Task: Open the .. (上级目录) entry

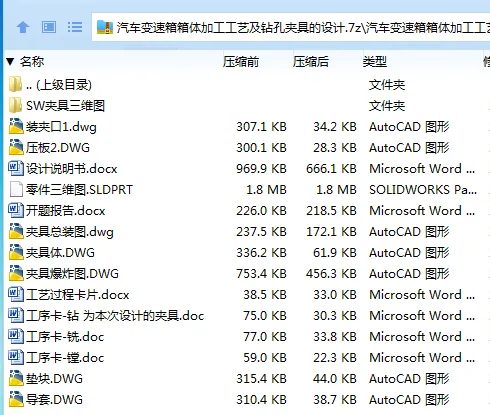Action: [x=59, y=85]
